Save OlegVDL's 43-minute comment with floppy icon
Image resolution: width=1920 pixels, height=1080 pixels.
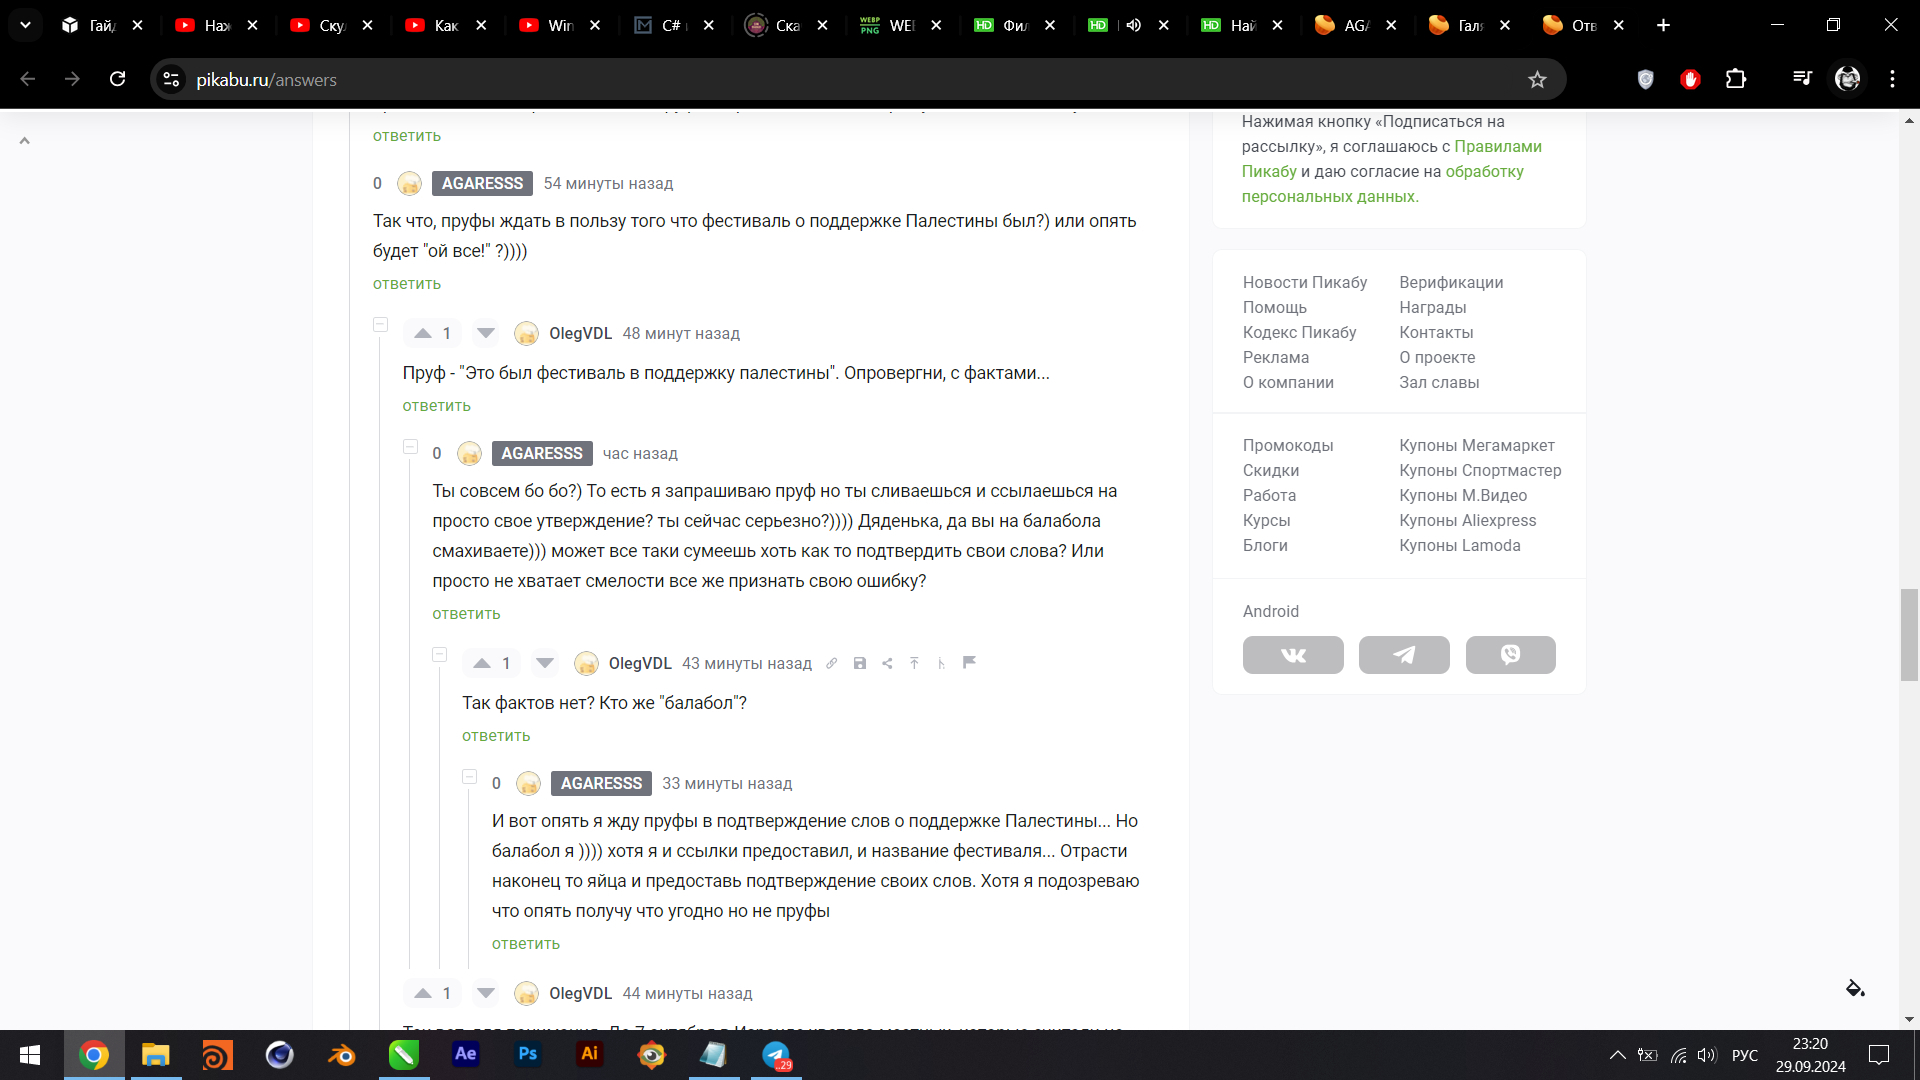pyautogui.click(x=859, y=663)
